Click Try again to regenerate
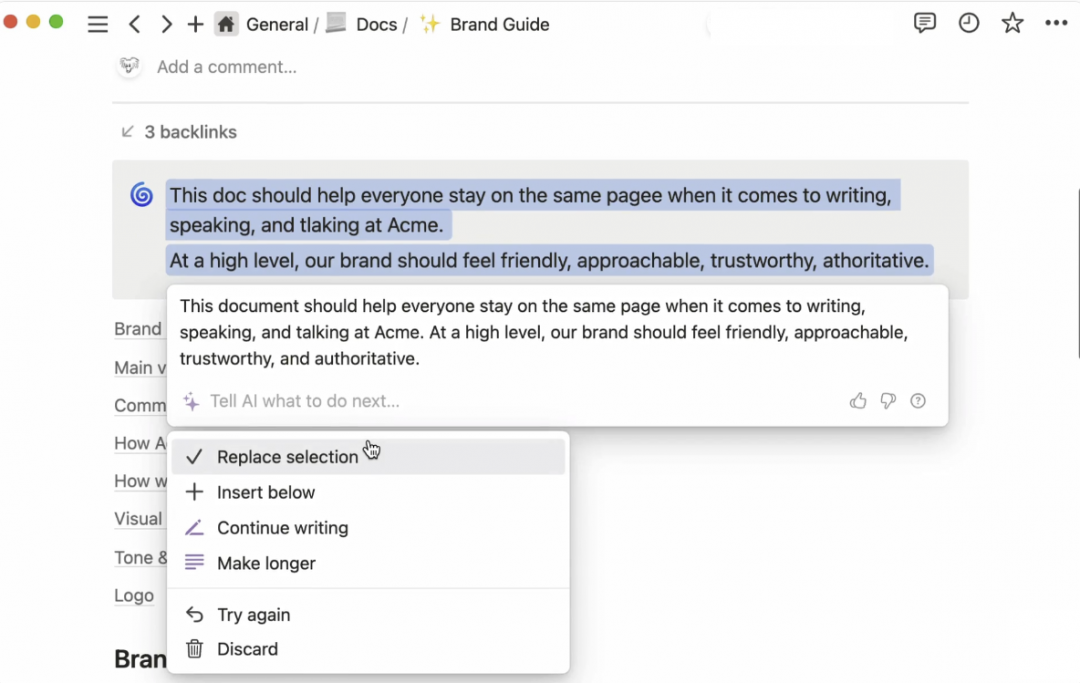Image resolution: width=1080 pixels, height=683 pixels. tap(253, 615)
